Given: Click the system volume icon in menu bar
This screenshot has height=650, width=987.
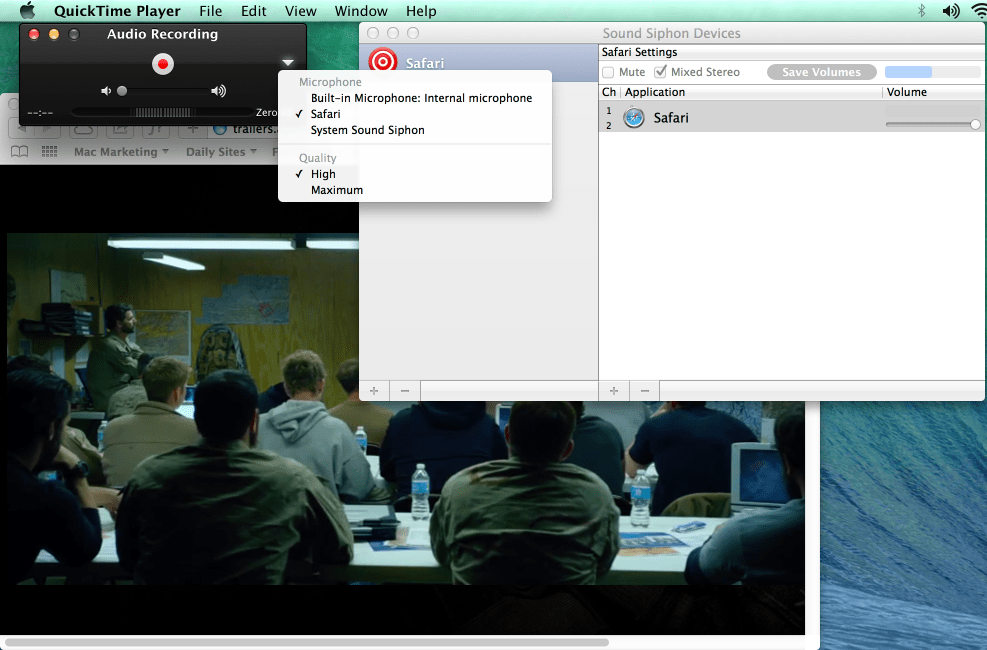Looking at the screenshot, I should coord(950,11).
